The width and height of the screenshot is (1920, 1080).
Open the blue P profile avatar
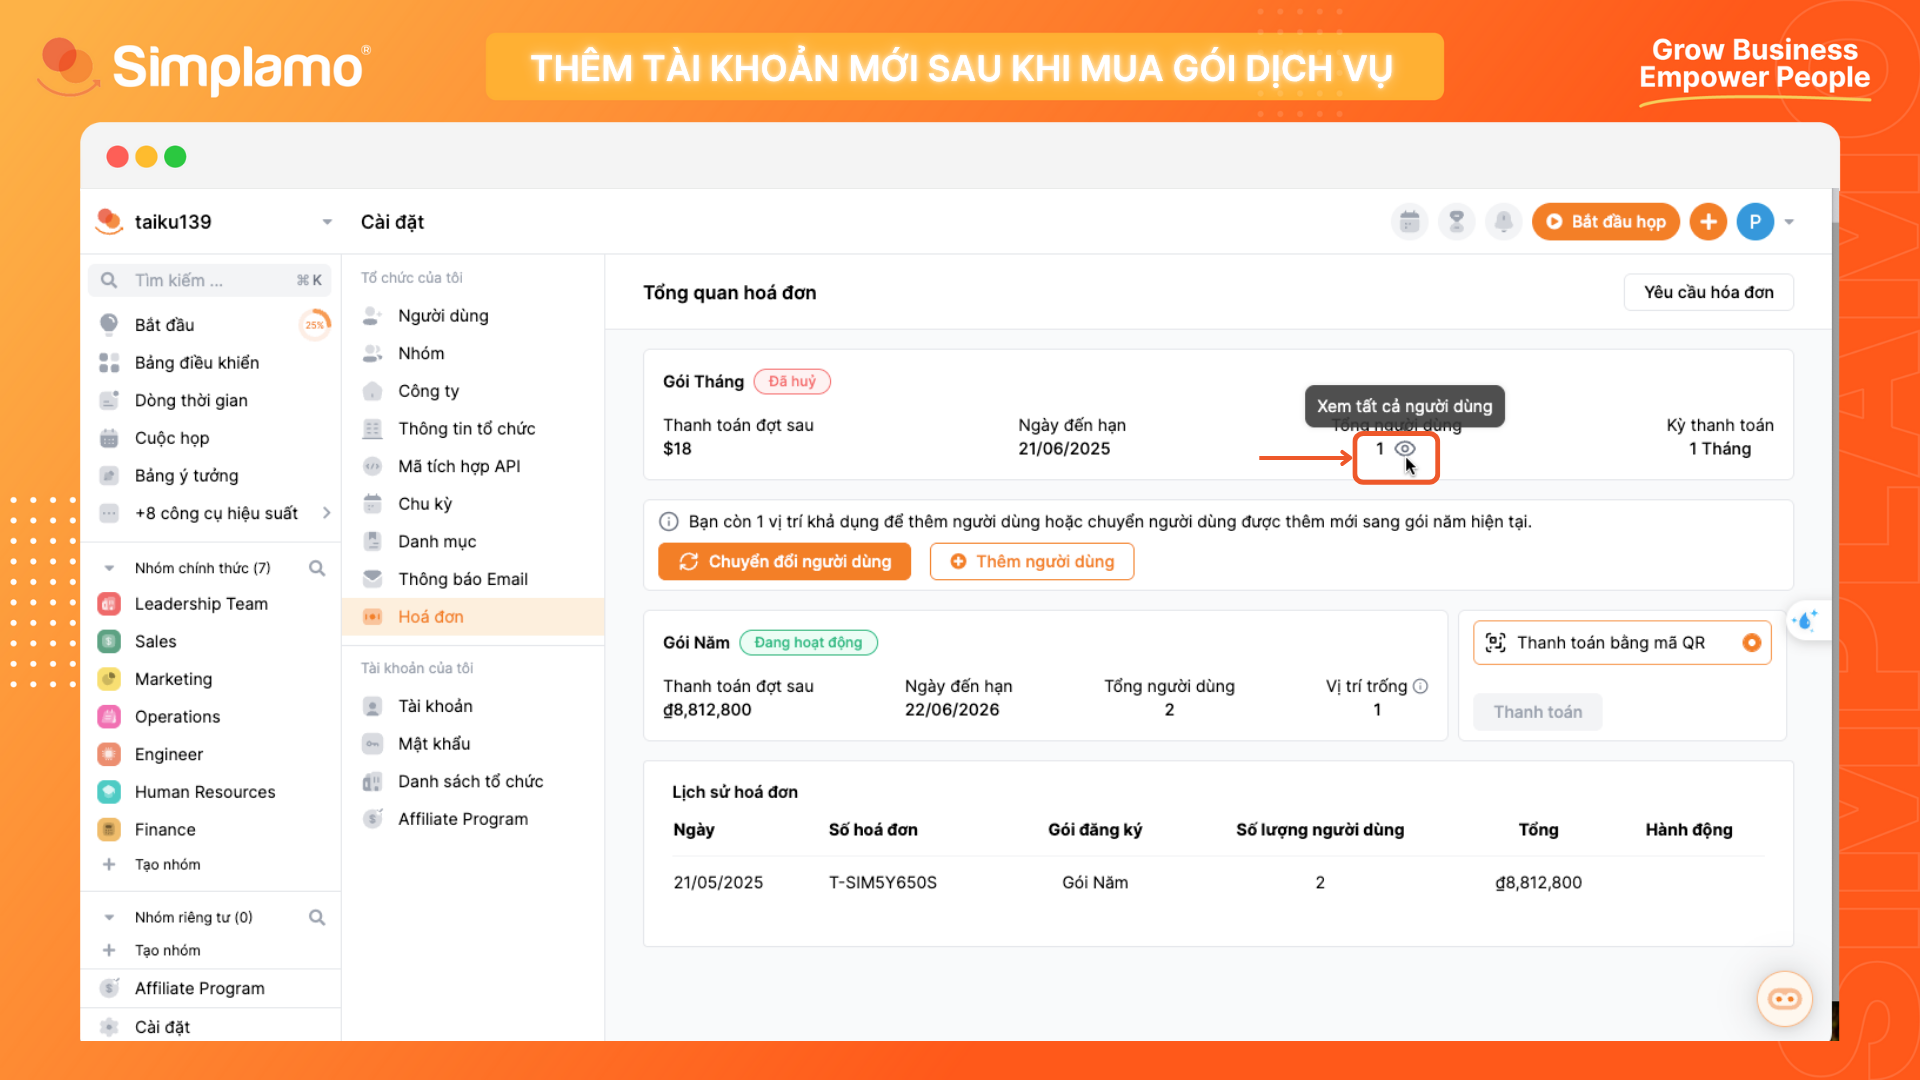tap(1755, 221)
